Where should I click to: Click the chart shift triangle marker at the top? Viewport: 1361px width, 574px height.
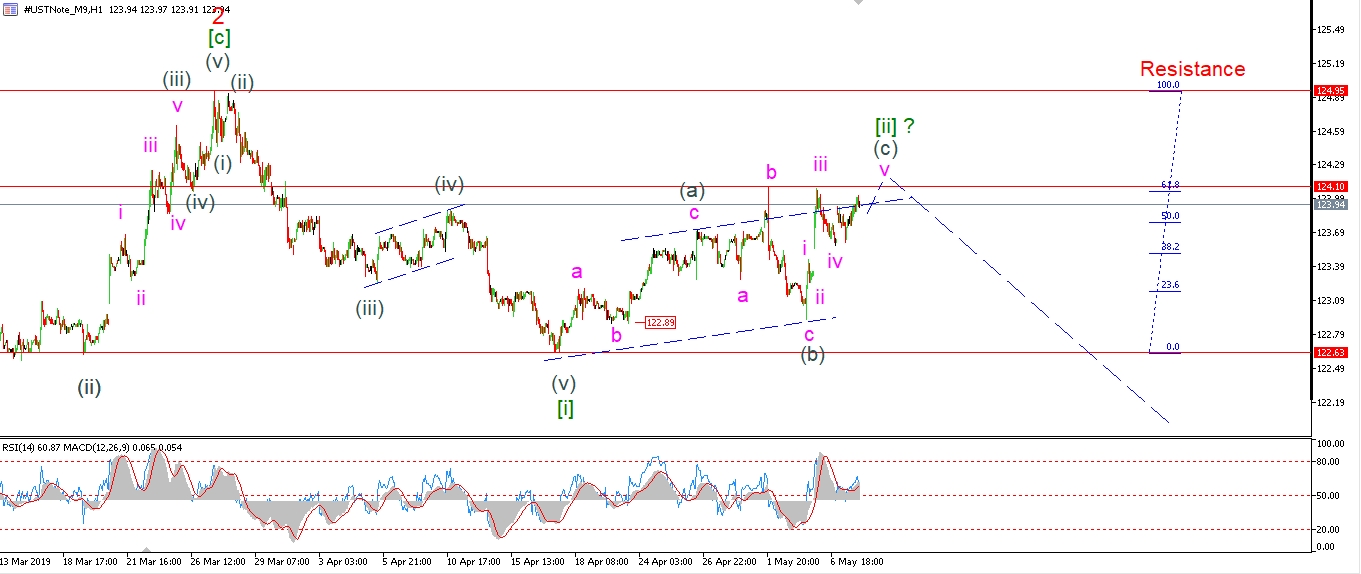click(x=857, y=4)
